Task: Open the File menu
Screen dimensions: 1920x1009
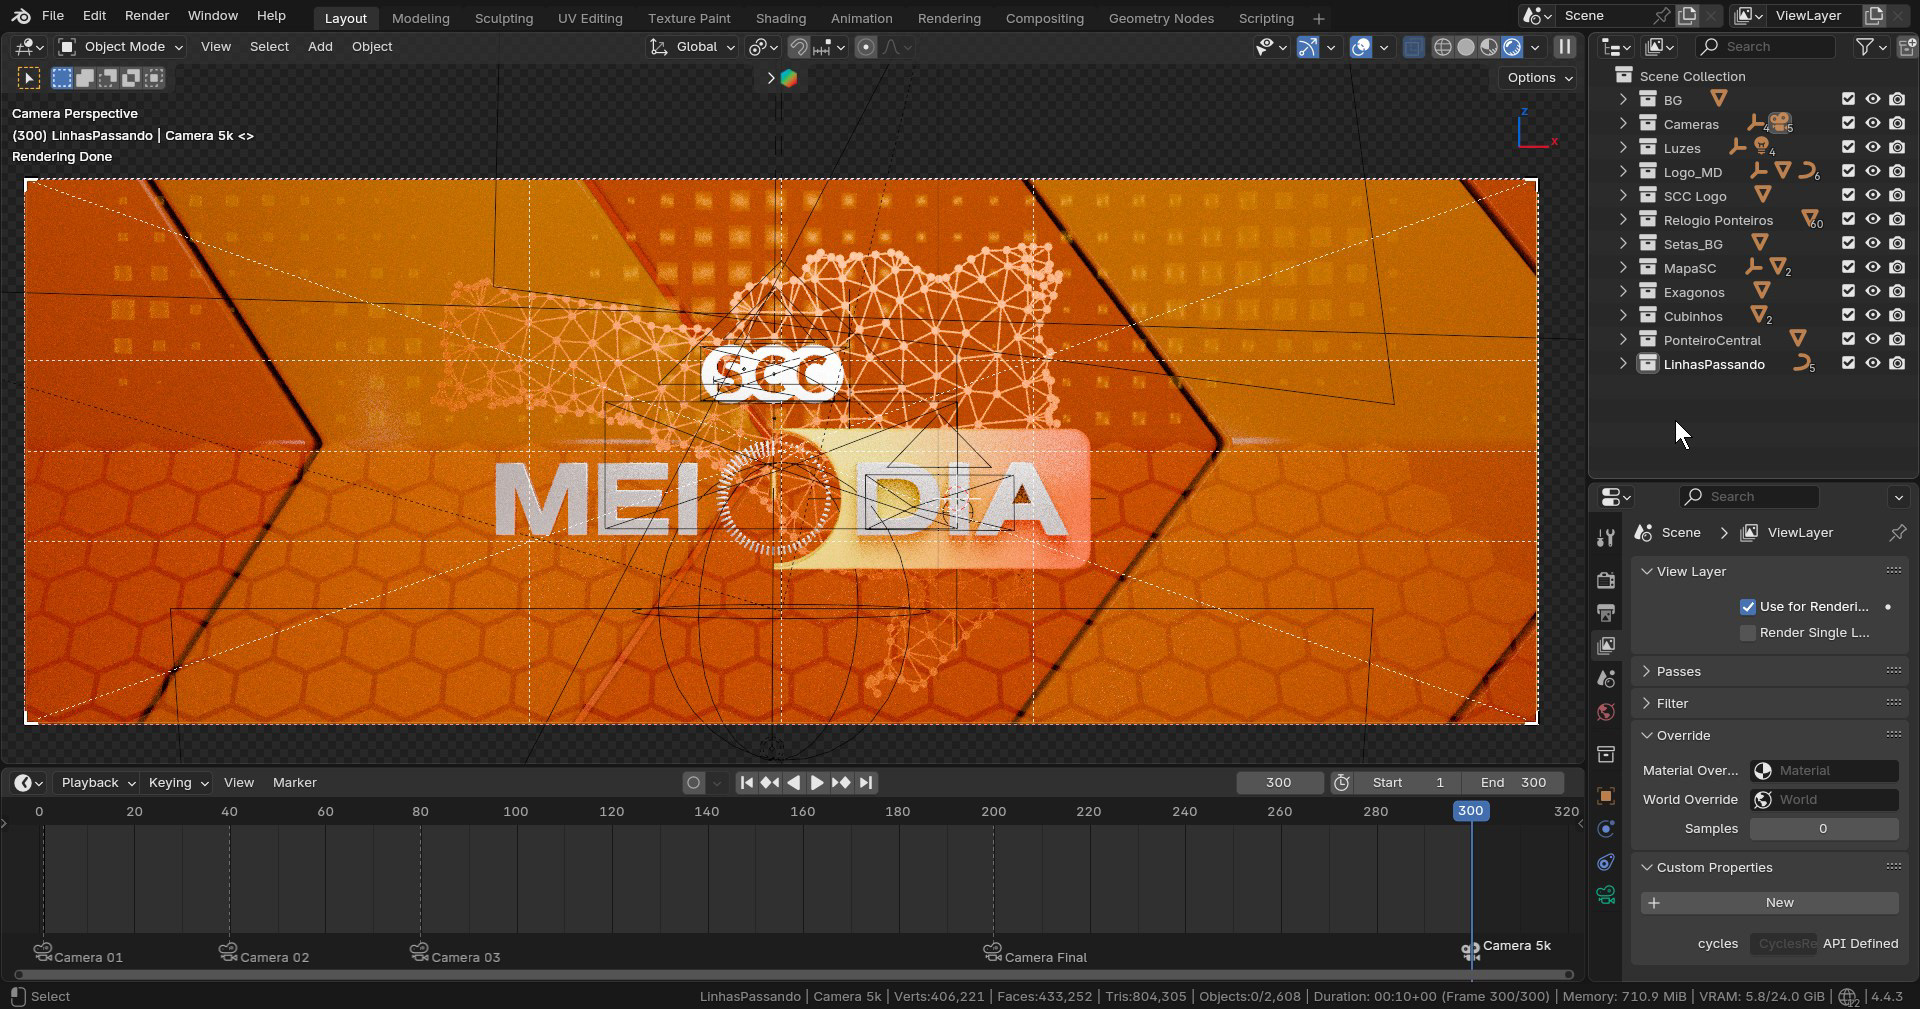Action: pos(53,16)
